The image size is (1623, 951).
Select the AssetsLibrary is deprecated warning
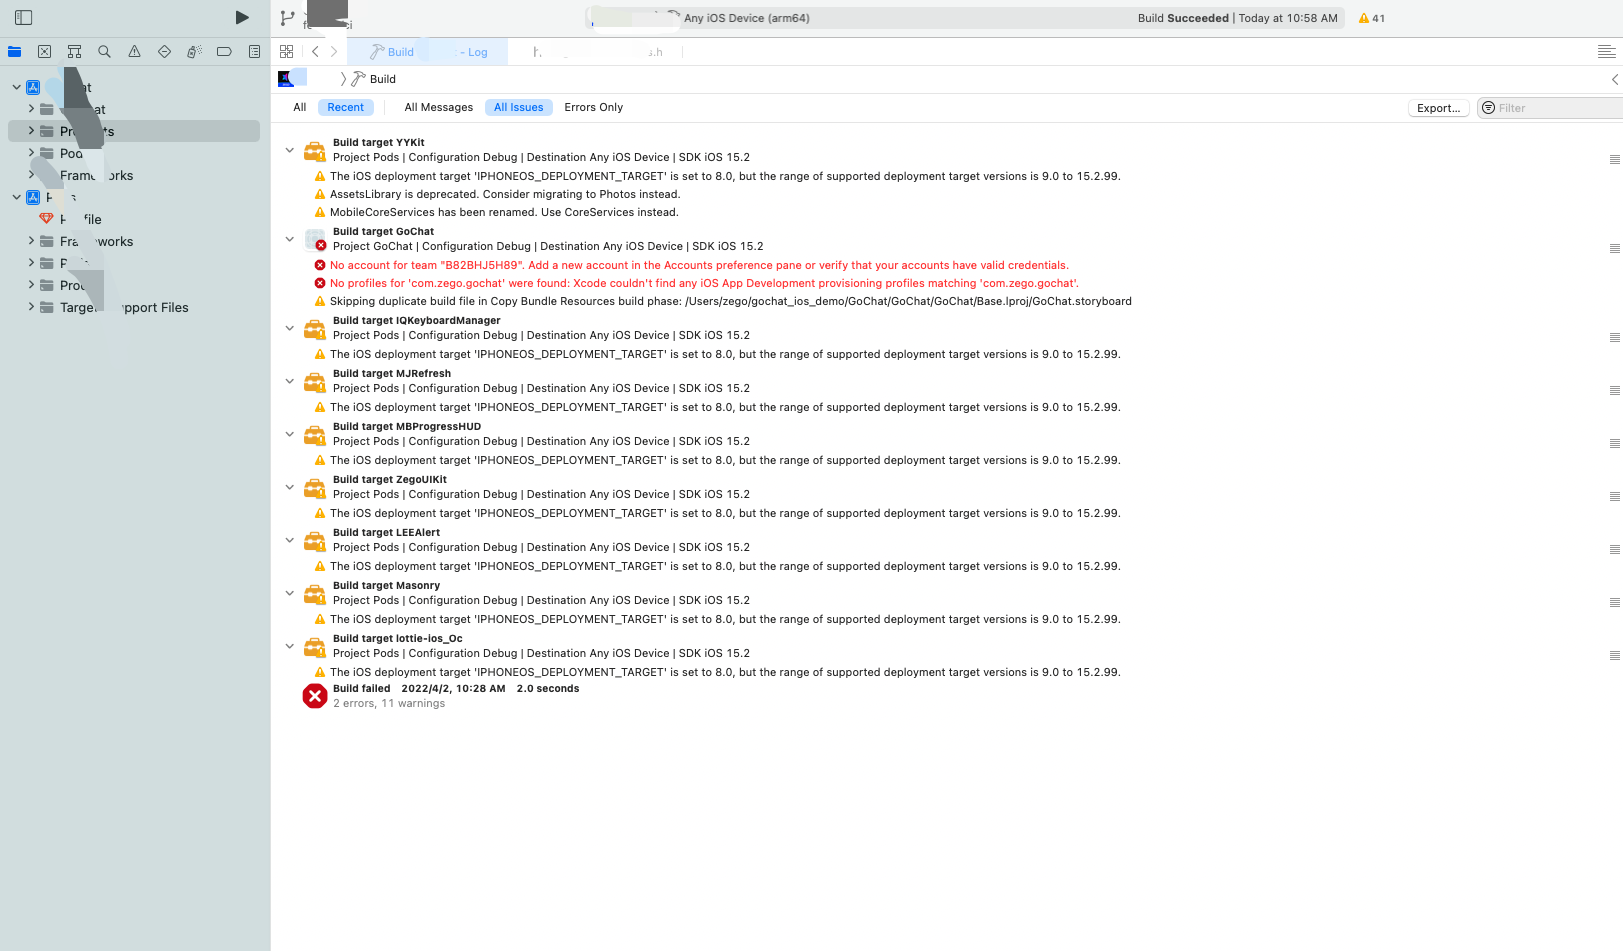[x=505, y=194]
